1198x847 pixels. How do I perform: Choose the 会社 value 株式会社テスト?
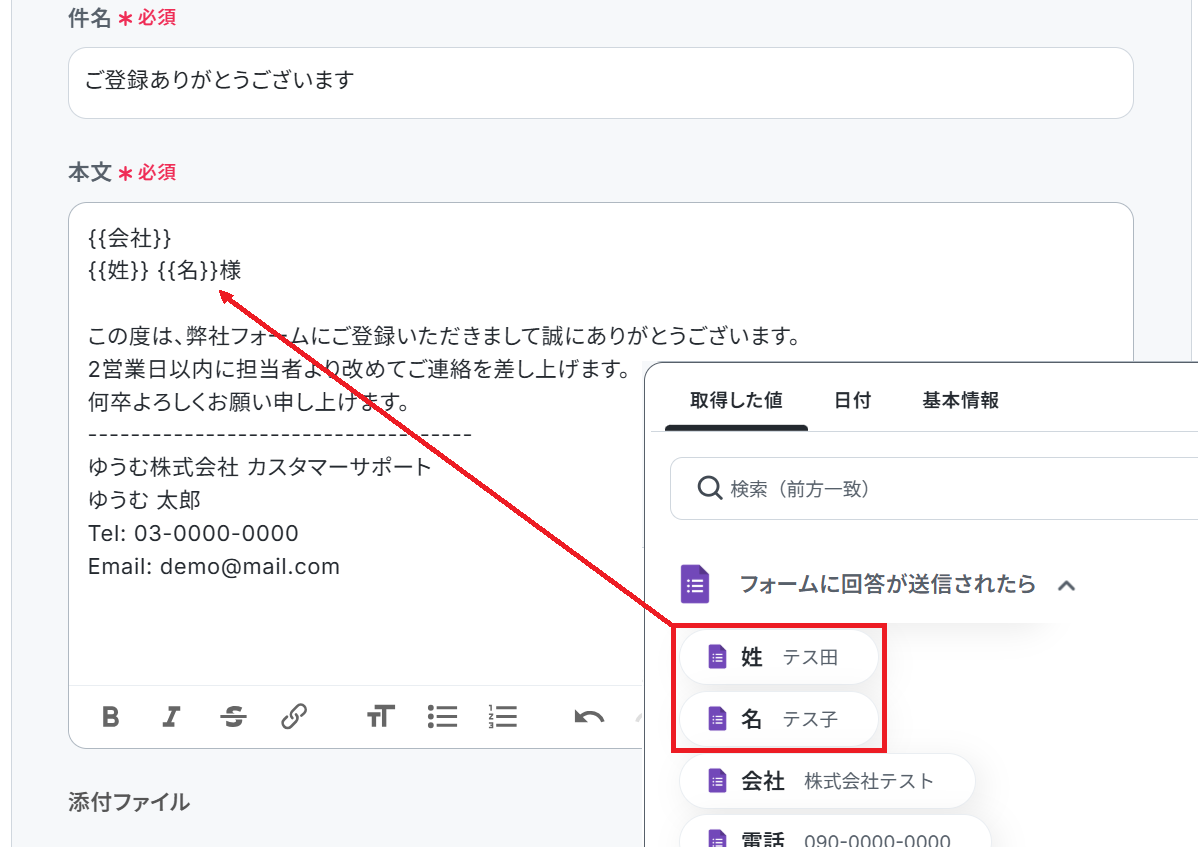point(826,781)
